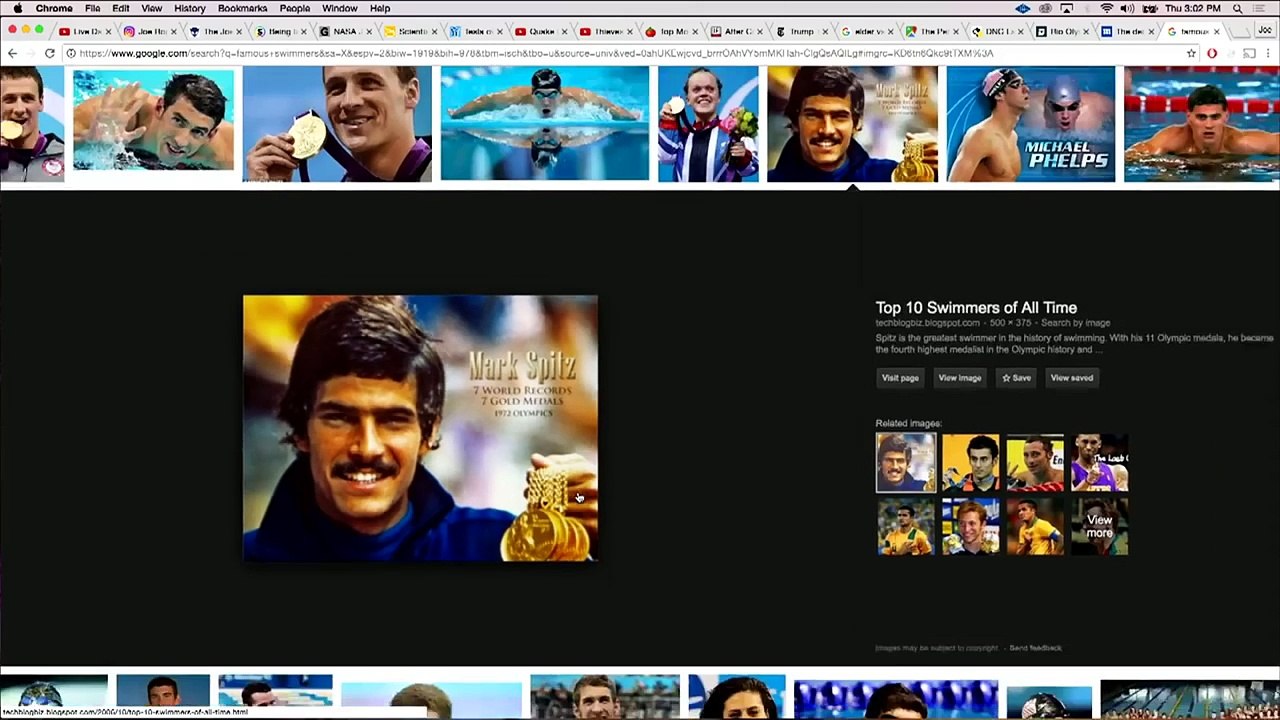
Task: Open the Bookmarks menu
Action: click(x=242, y=8)
